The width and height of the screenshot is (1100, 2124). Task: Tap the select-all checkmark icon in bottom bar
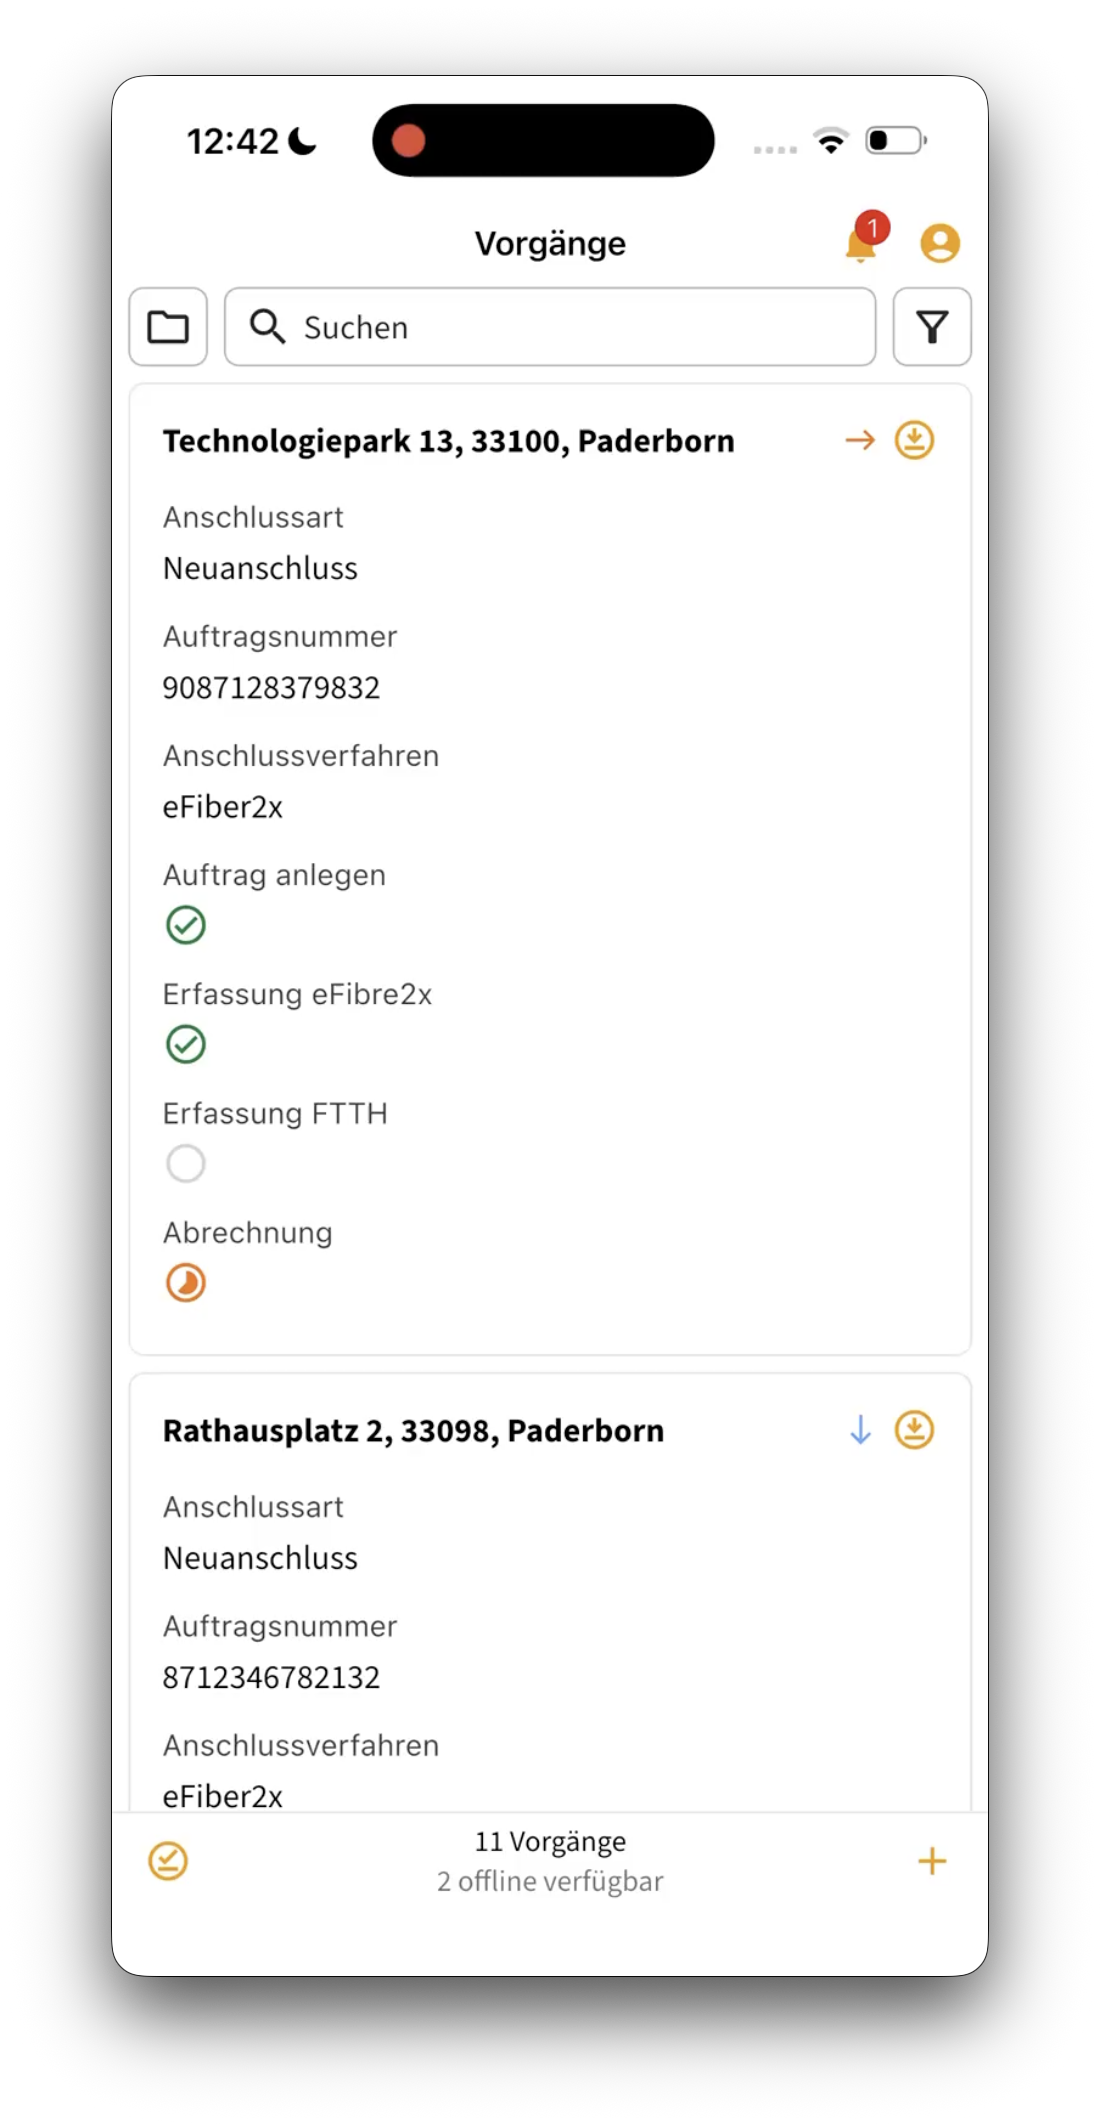168,1861
